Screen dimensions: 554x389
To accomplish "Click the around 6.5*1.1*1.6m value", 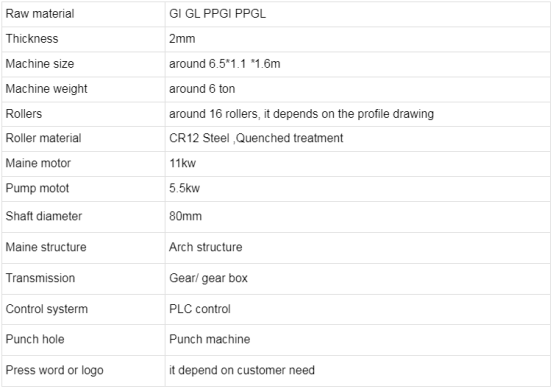I will click(225, 64).
